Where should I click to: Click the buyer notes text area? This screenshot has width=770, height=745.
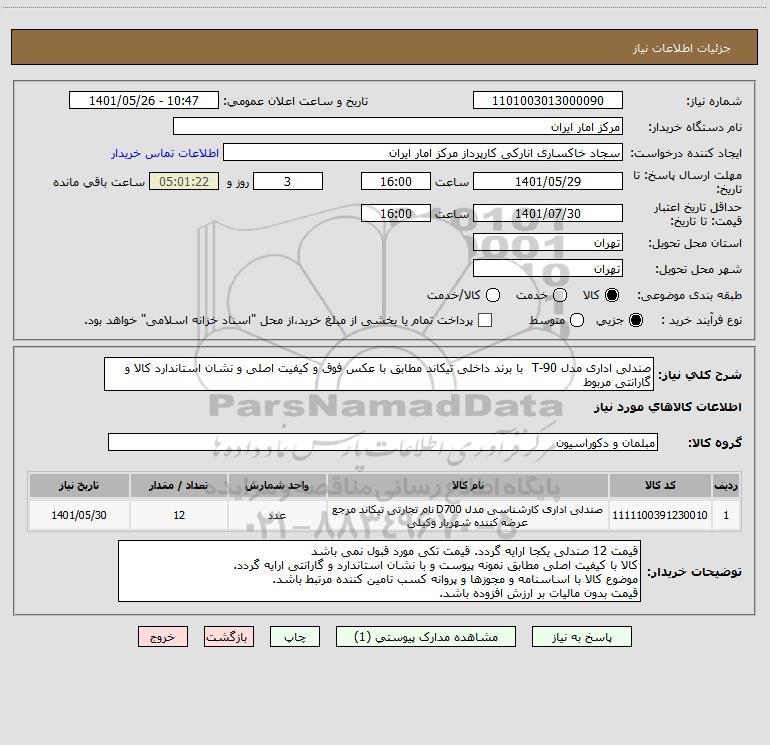point(379,571)
